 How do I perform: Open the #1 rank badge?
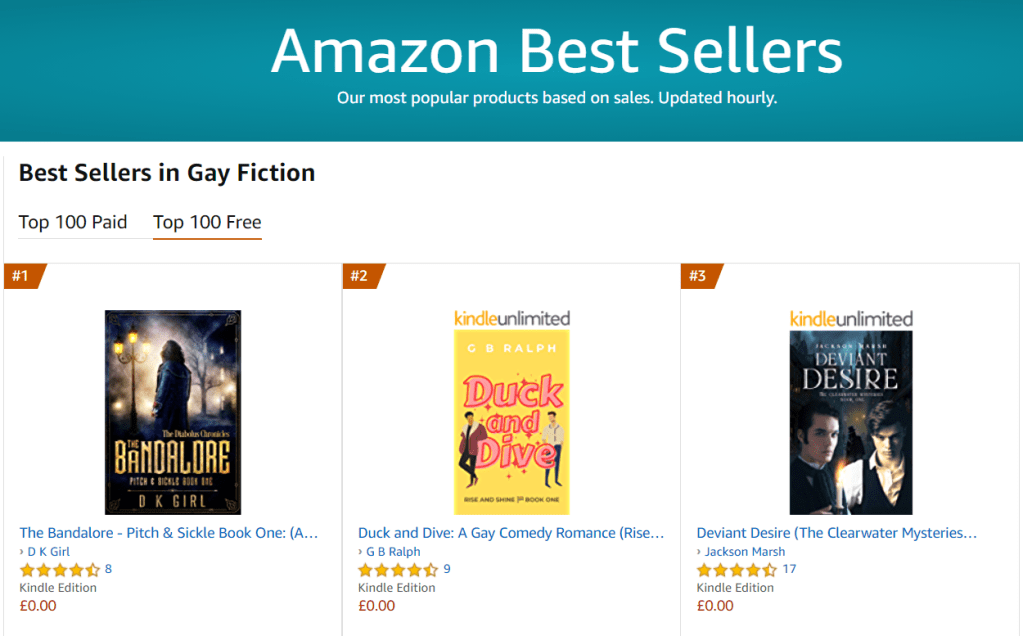[x=22, y=276]
